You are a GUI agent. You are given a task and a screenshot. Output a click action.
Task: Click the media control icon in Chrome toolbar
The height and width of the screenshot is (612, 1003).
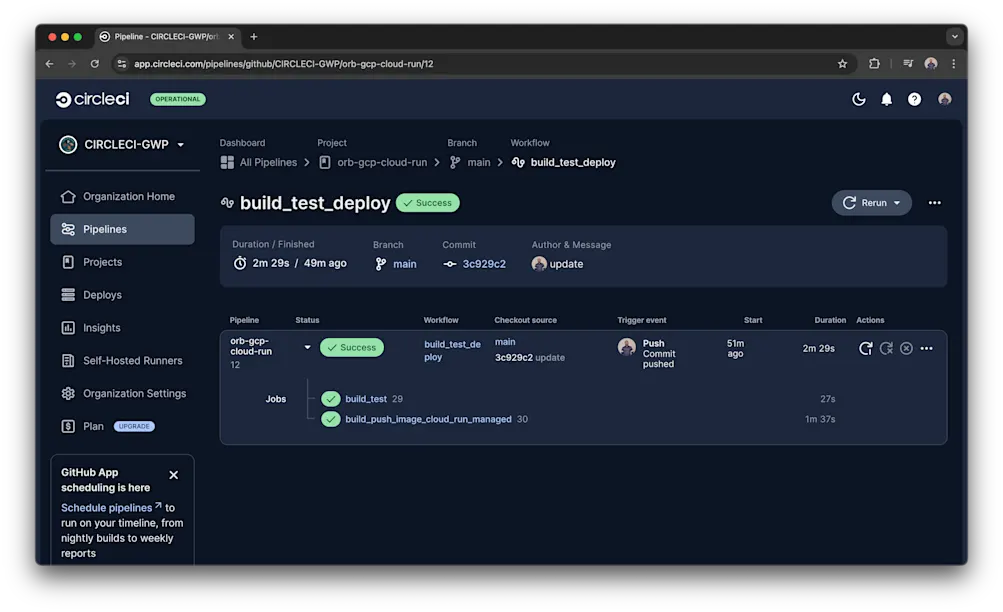(x=908, y=64)
